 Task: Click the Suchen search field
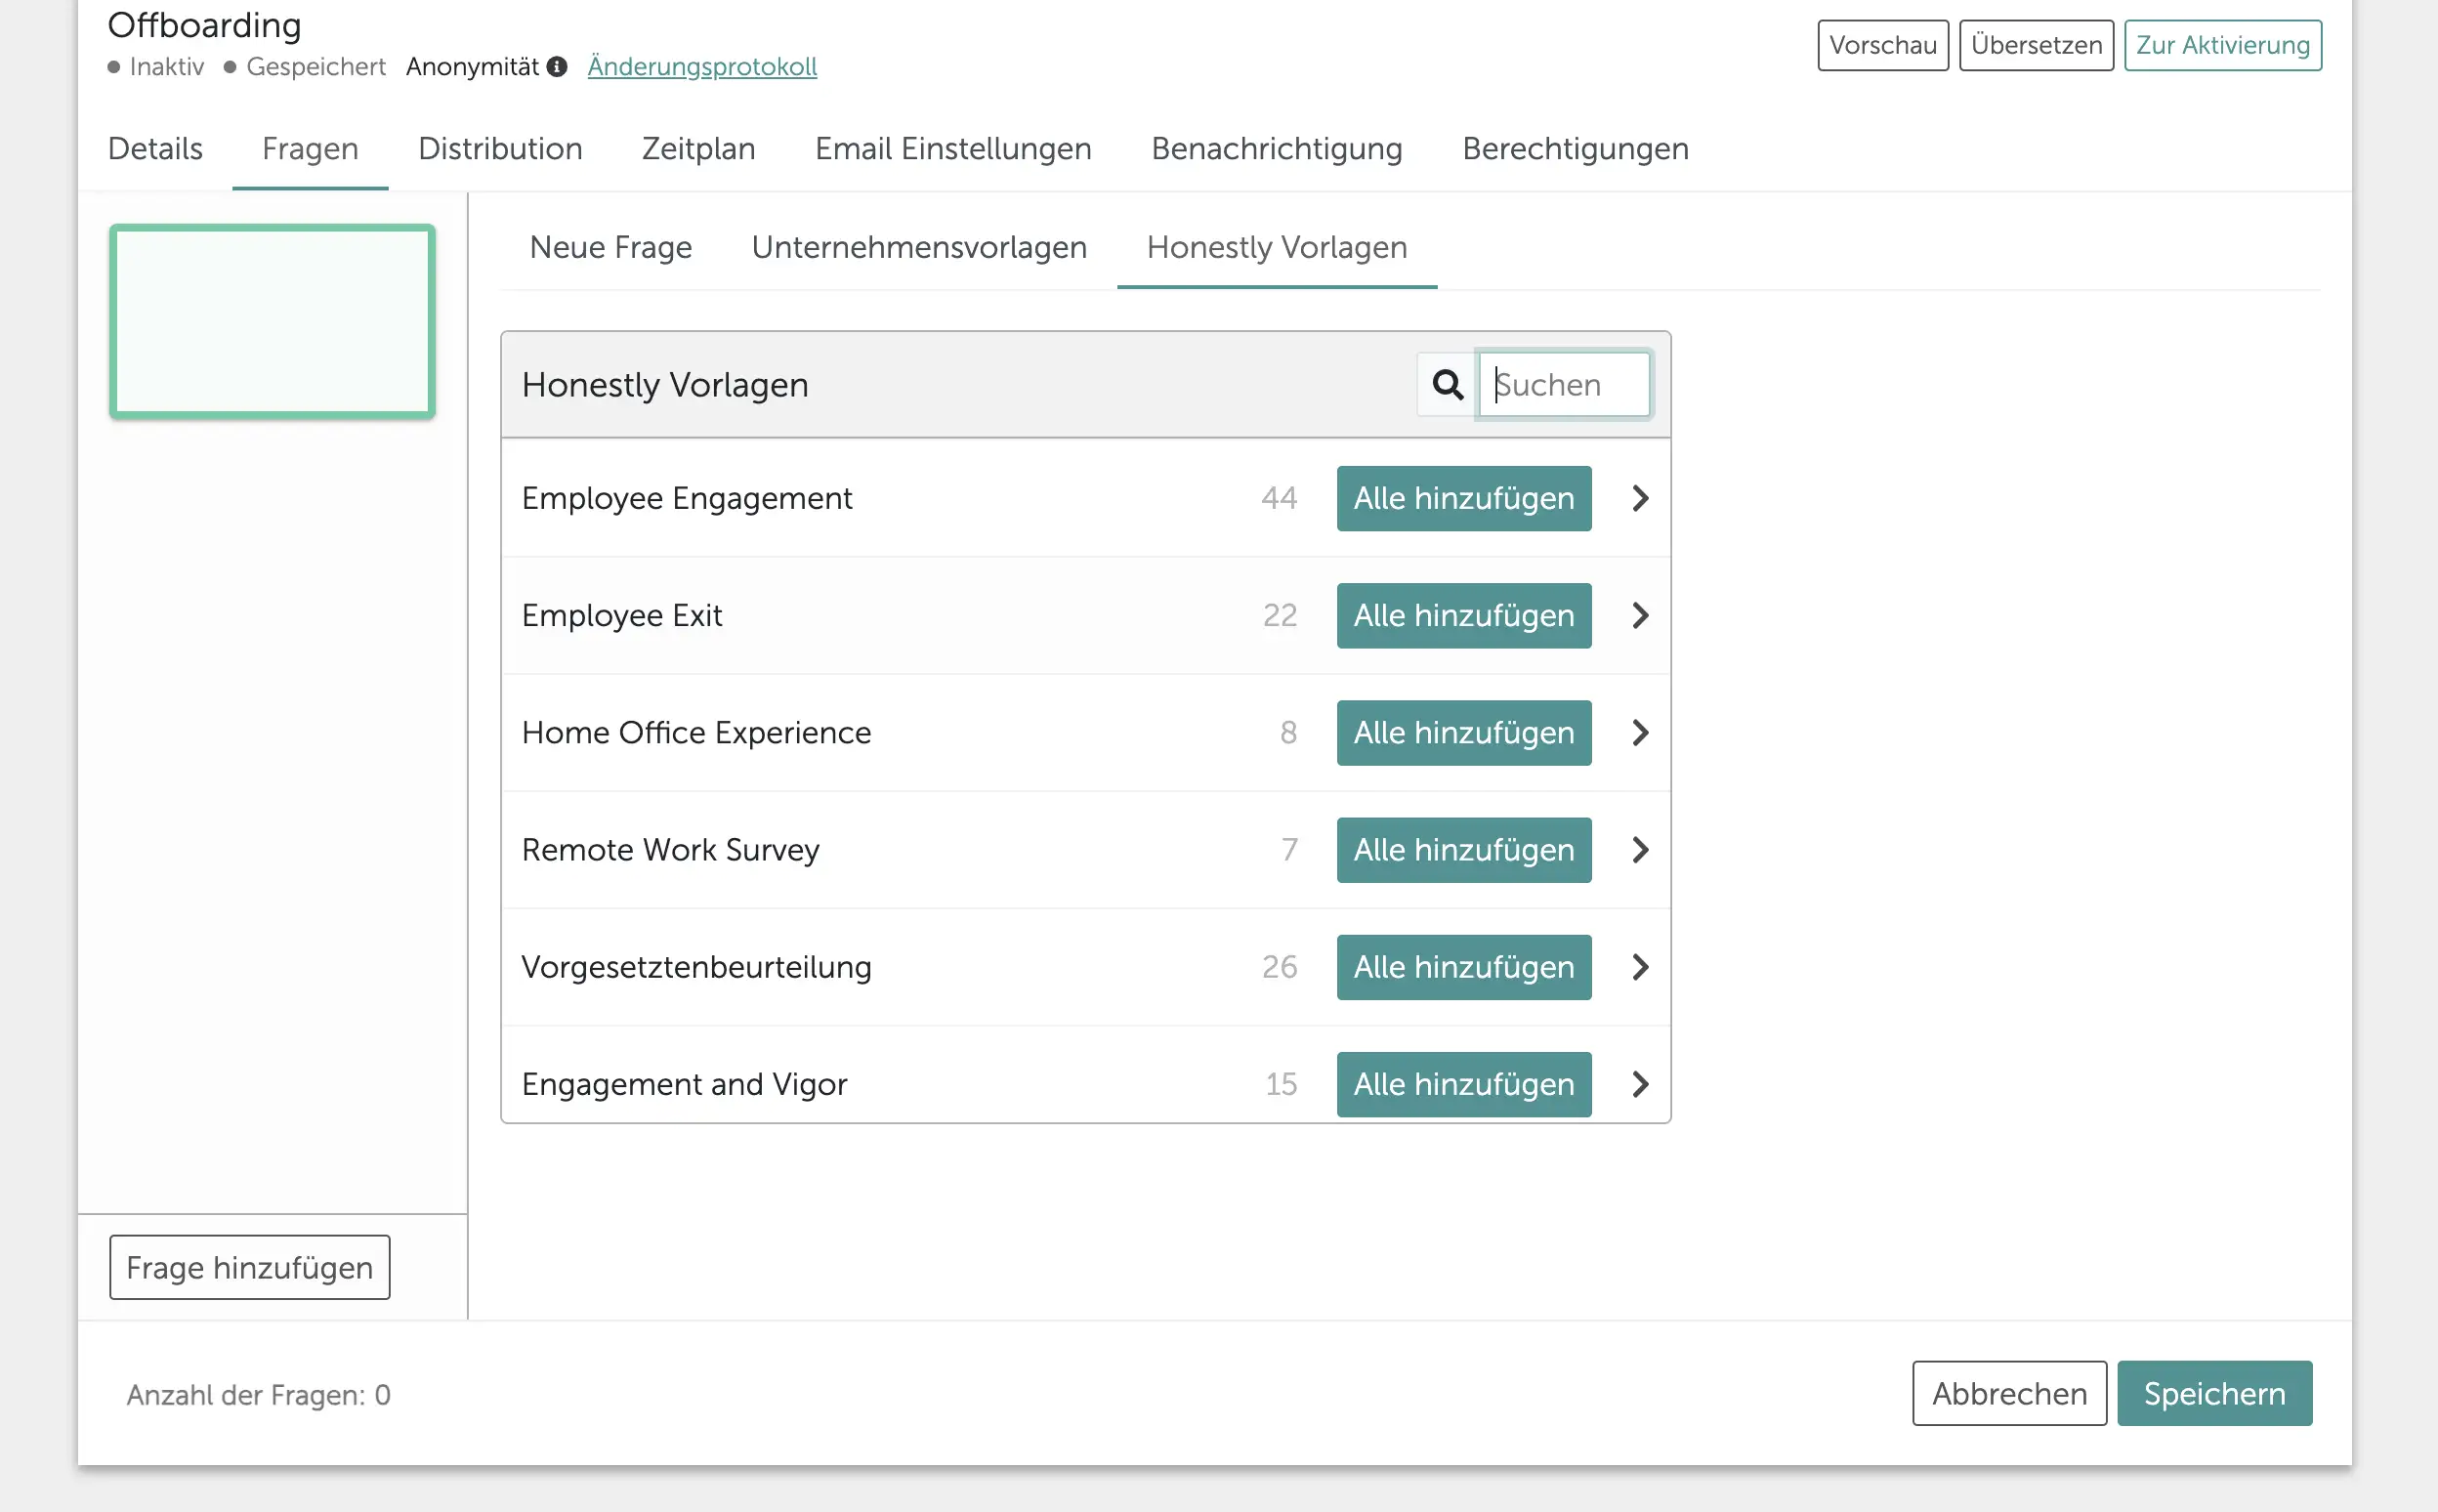1565,384
